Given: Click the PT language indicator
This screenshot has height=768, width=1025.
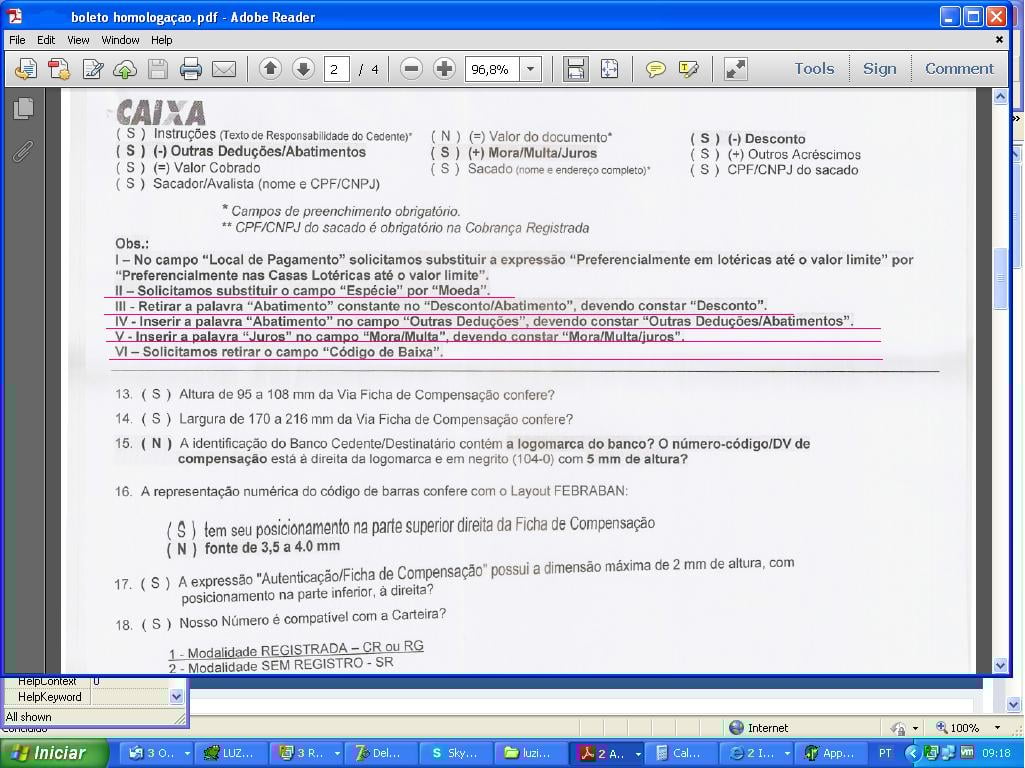Looking at the screenshot, I should pyautogui.click(x=885, y=754).
